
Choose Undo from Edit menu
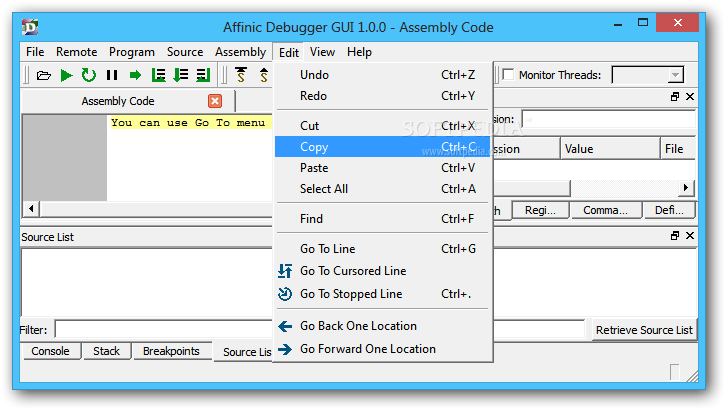click(383, 75)
